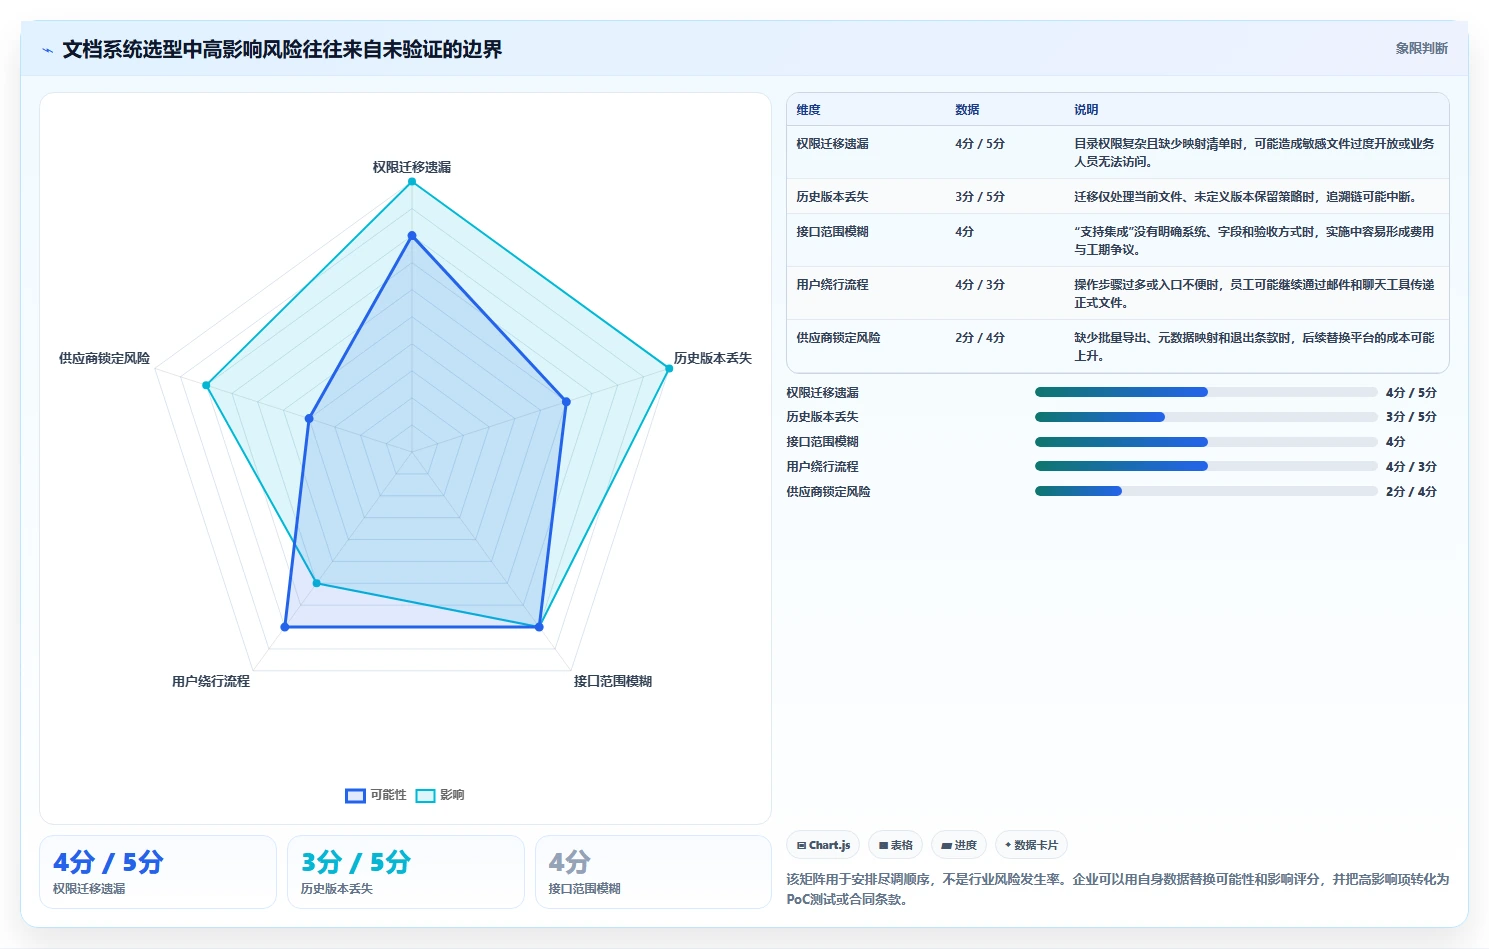This screenshot has height=949, width=1489.
Task: Open the 4分 接口范围模糊 data card
Action: pyautogui.click(x=653, y=872)
